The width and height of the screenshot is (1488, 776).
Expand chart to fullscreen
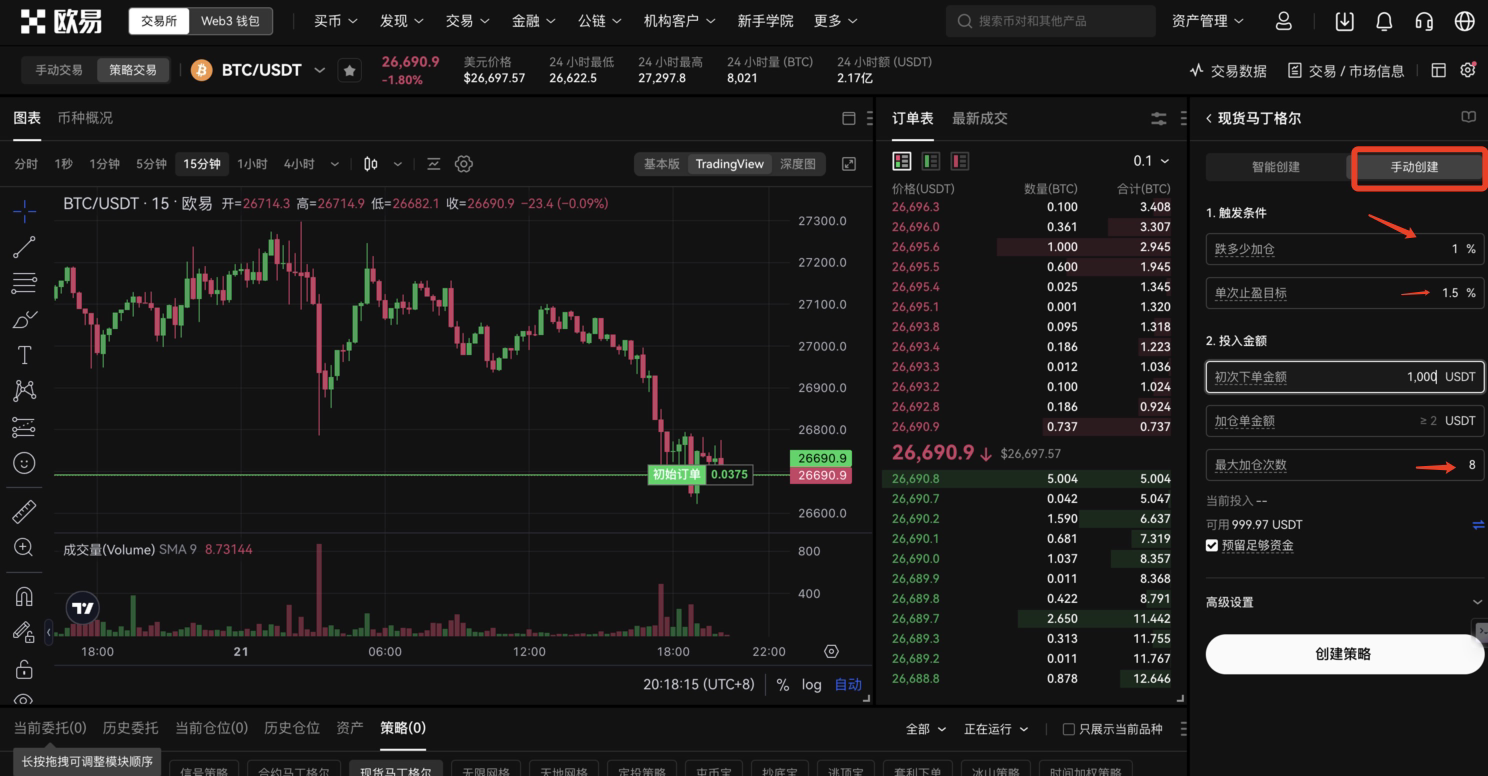coord(849,164)
